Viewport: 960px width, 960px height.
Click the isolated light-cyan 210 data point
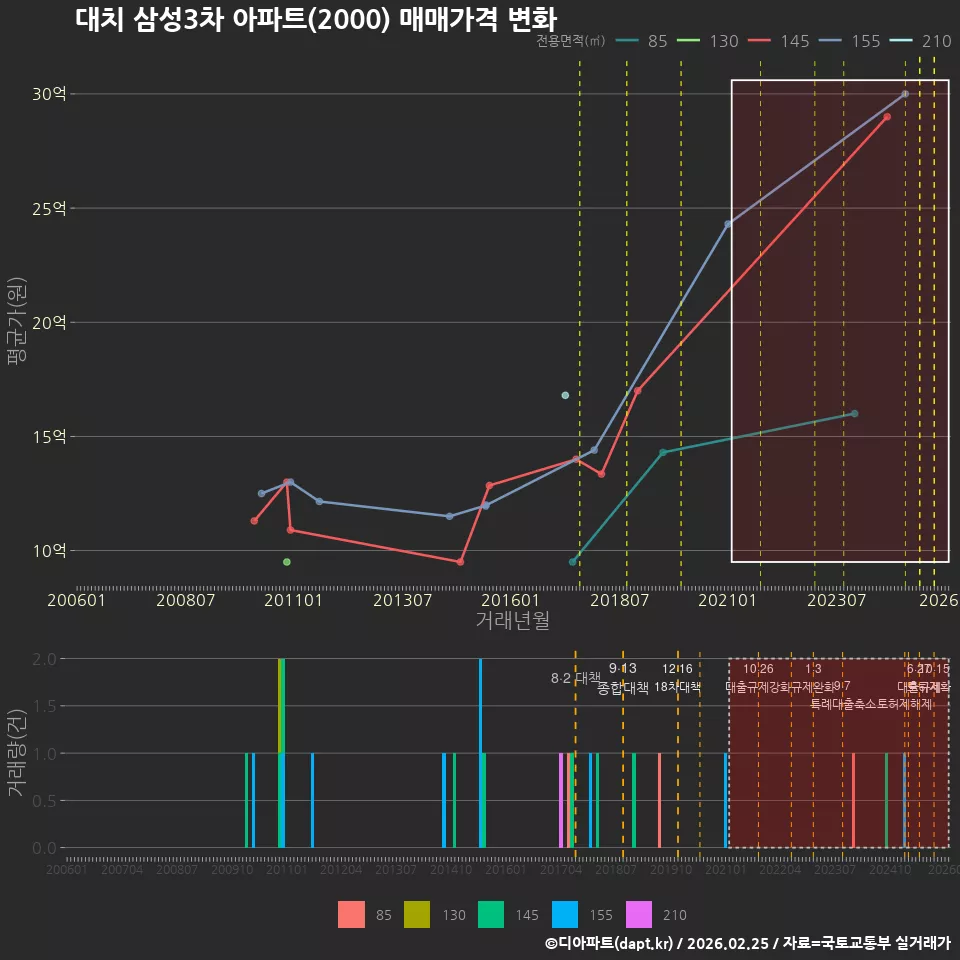click(x=565, y=396)
